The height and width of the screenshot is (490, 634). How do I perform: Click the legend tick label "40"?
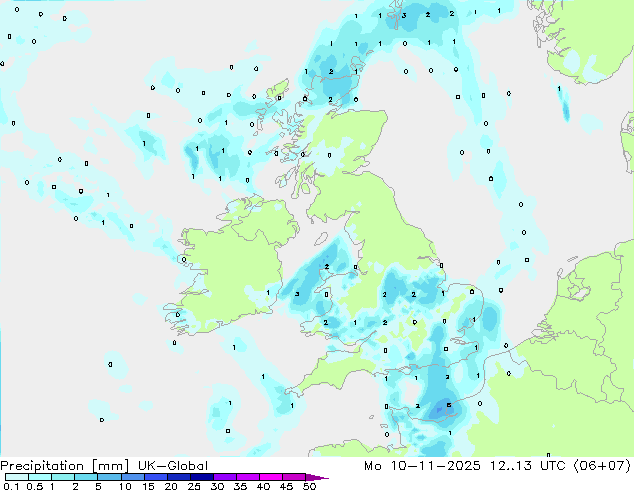[263, 486]
